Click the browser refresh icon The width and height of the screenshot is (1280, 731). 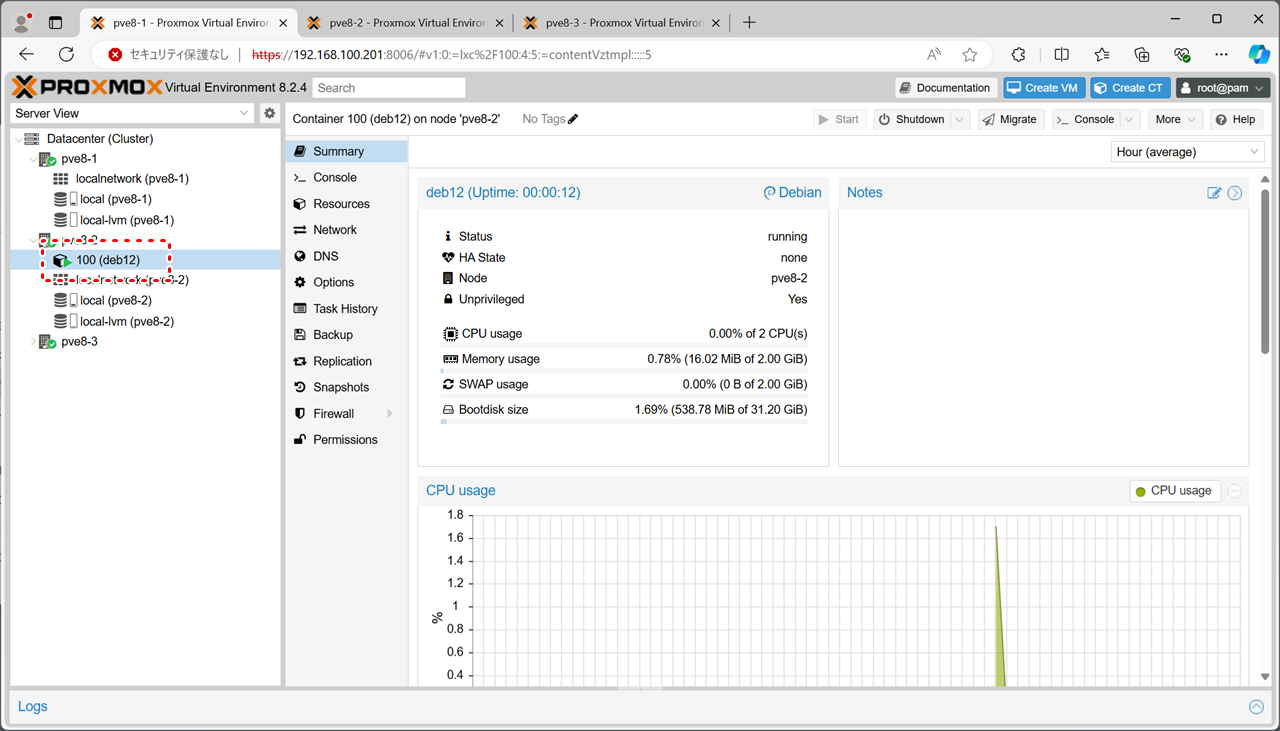(x=67, y=55)
